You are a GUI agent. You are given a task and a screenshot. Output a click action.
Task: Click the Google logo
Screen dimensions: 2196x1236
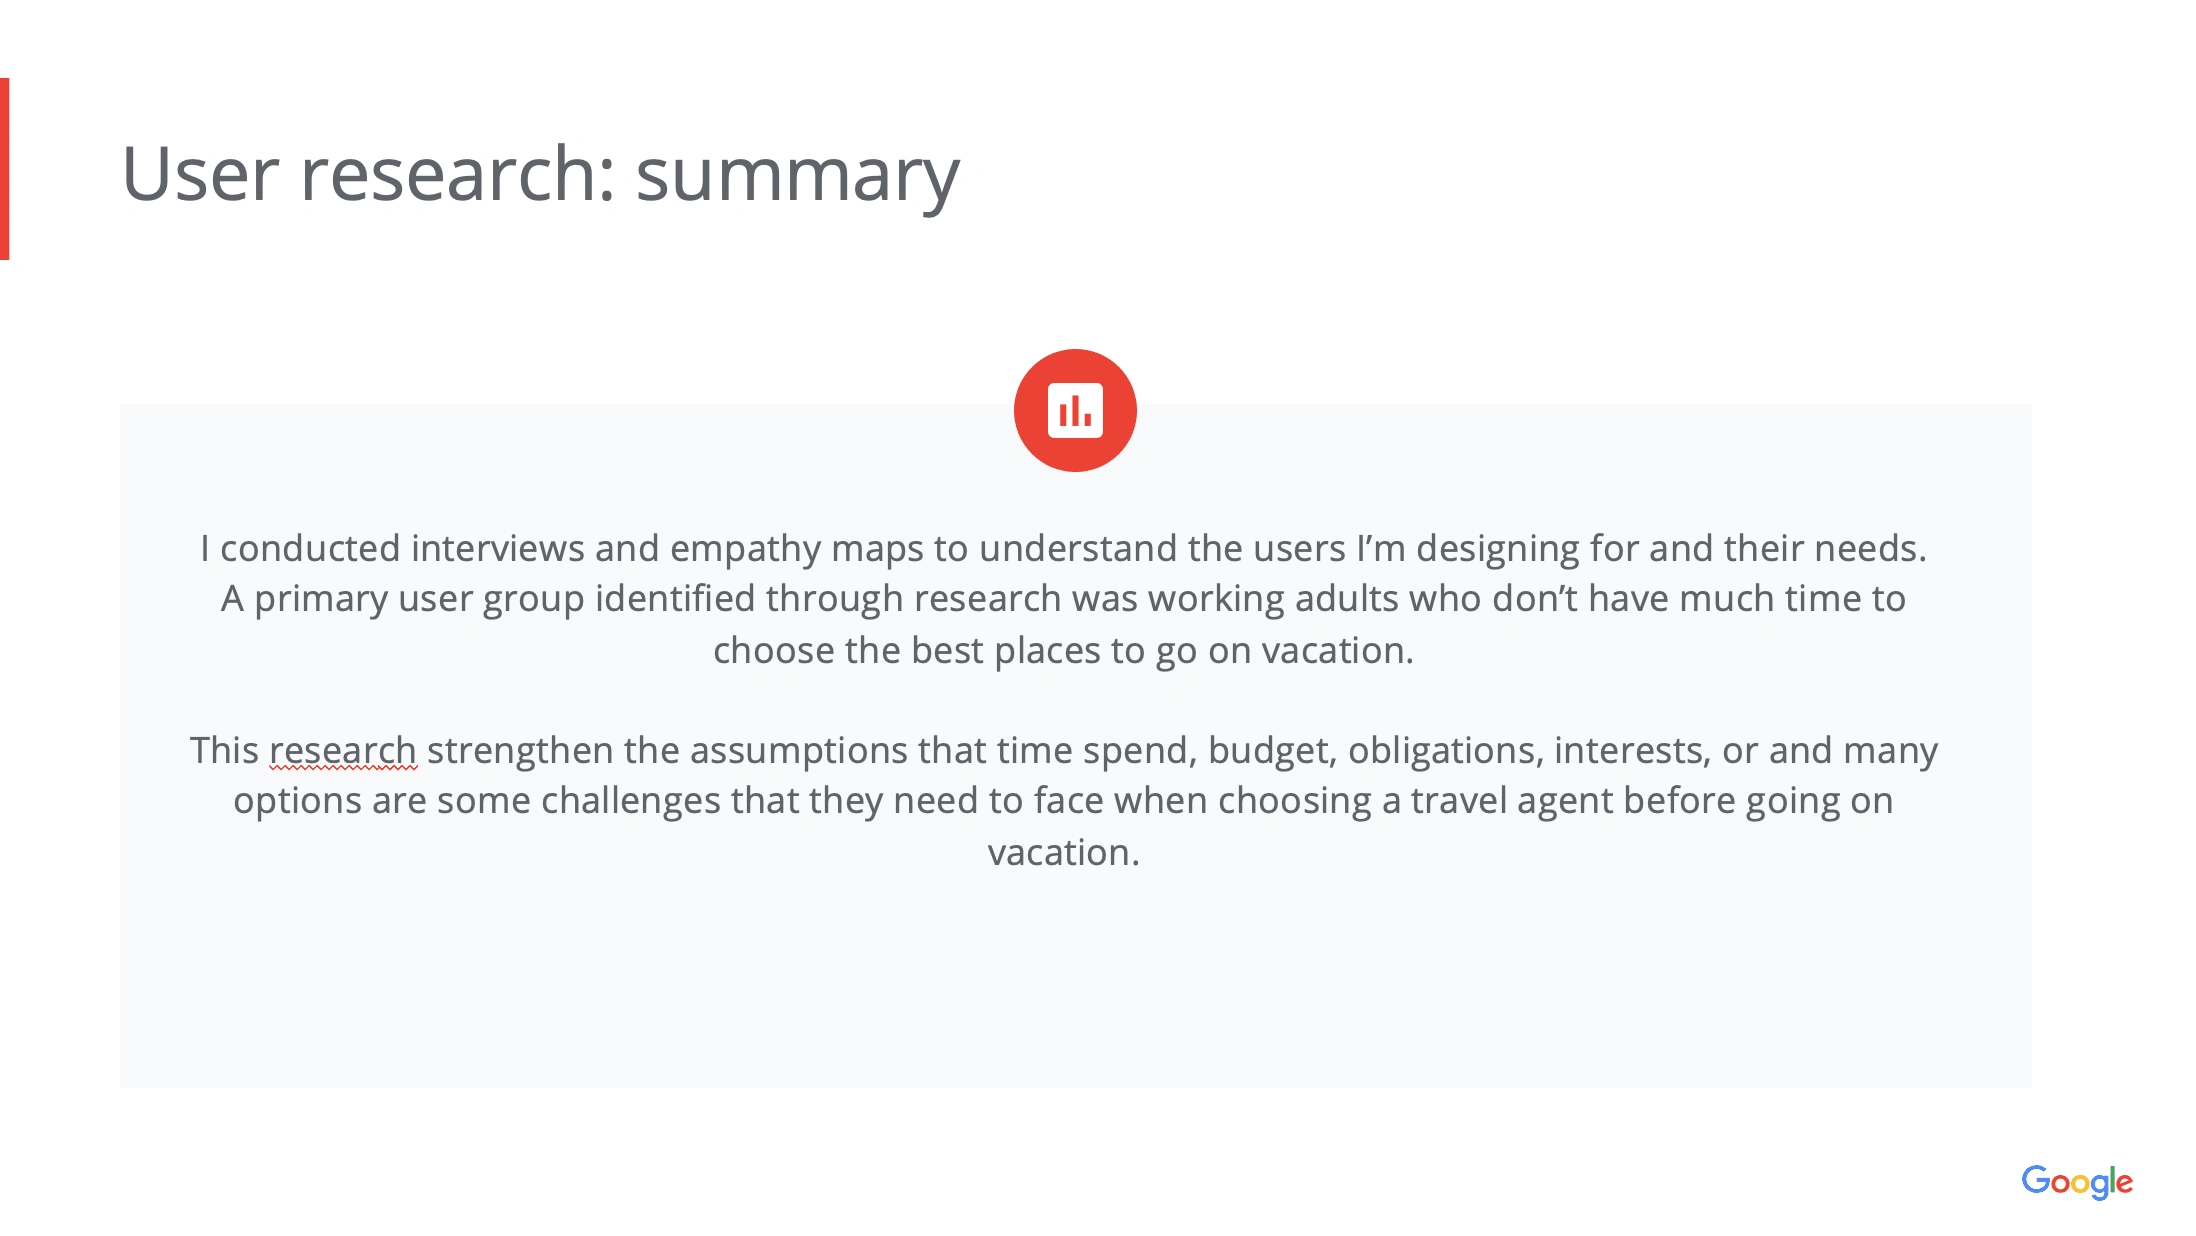[2077, 1181]
